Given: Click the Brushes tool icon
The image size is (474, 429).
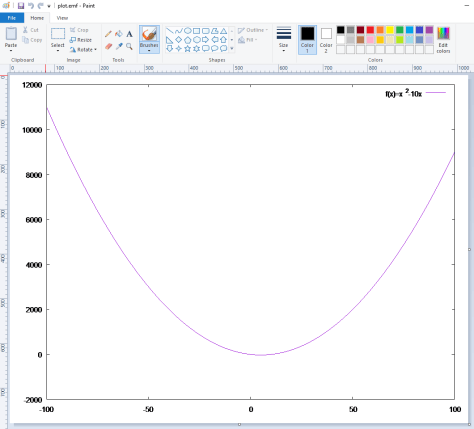Looking at the screenshot, I should [x=149, y=34].
